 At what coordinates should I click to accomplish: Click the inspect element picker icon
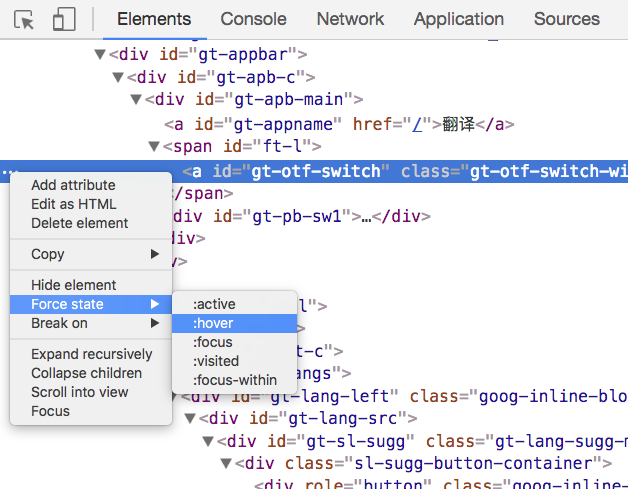click(x=25, y=19)
